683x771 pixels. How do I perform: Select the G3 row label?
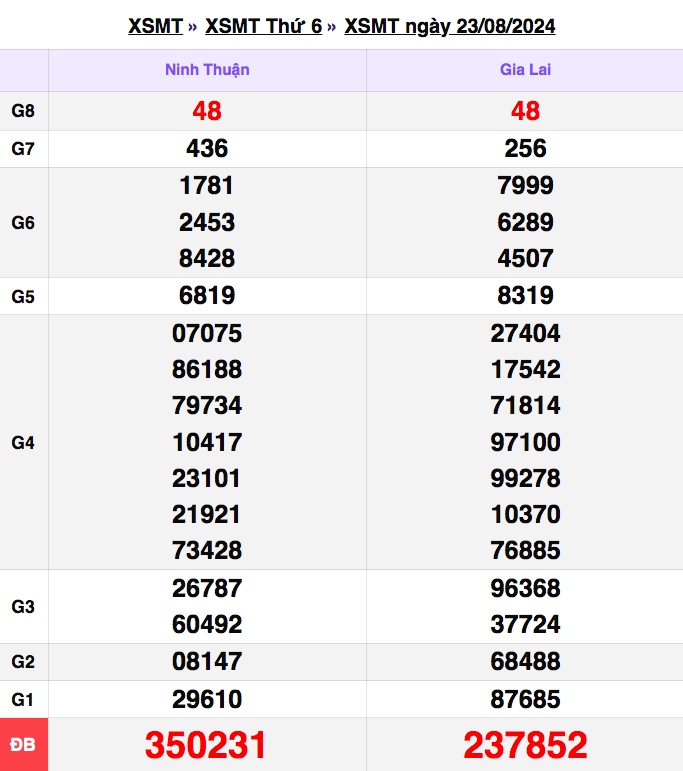click(x=23, y=607)
